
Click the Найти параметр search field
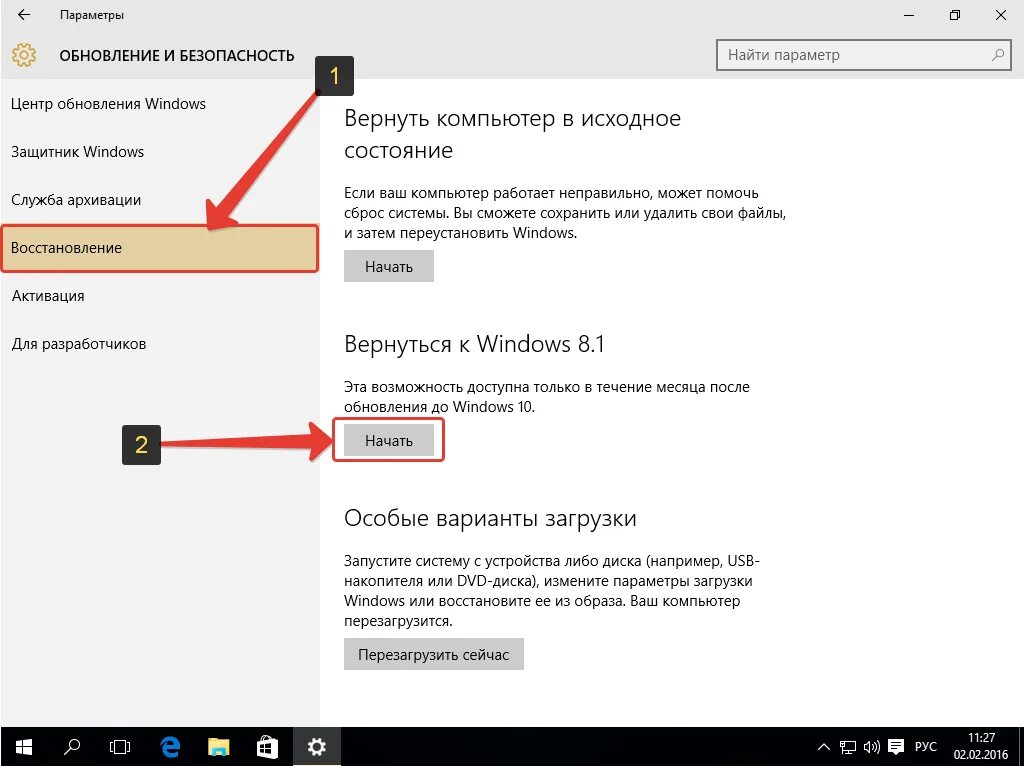pyautogui.click(x=860, y=55)
